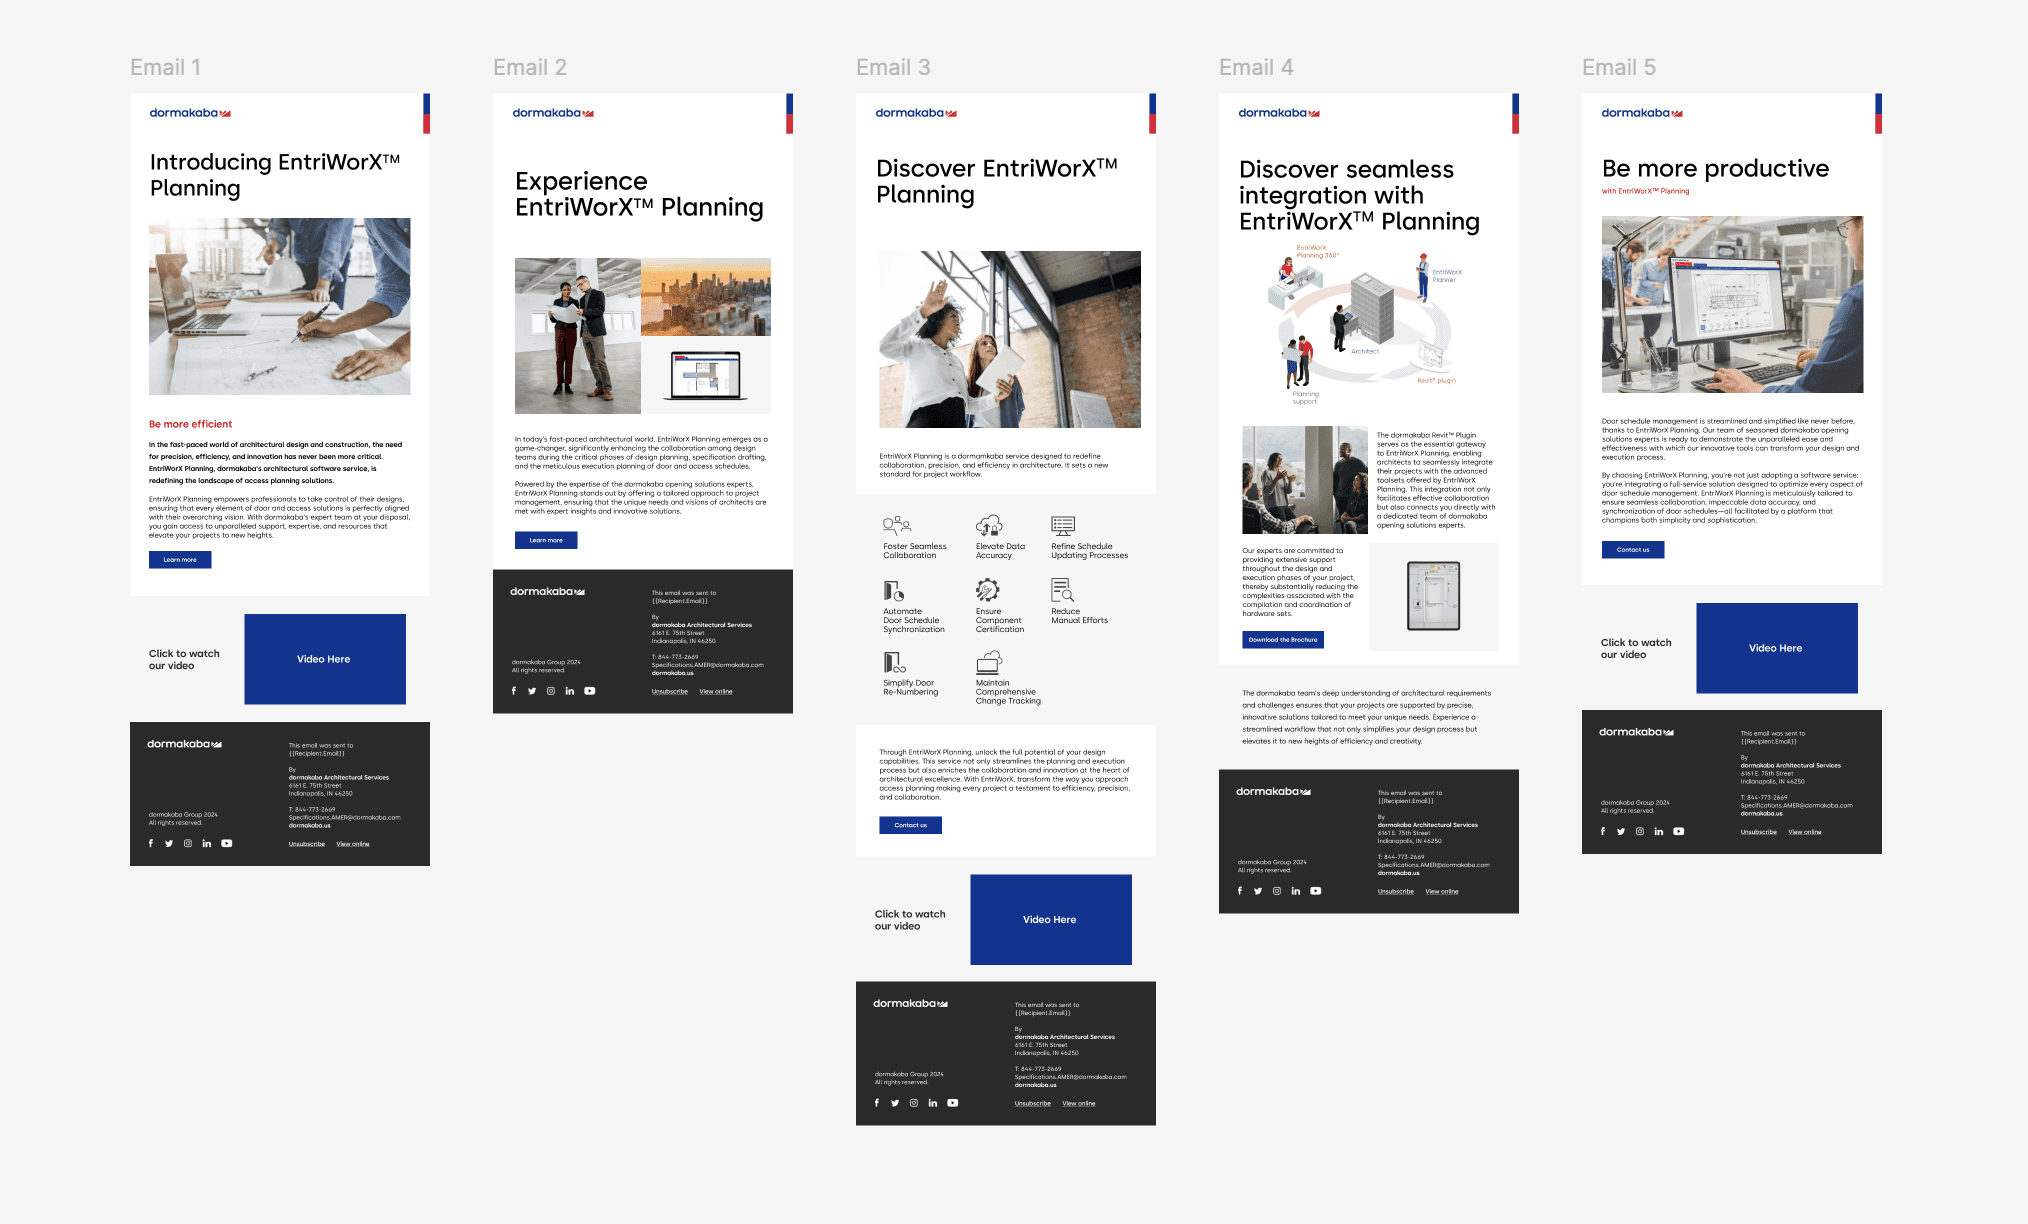Viewport: 2028px width, 1224px height.
Task: Click the LinkedIn icon in Email 1 footer
Action: (x=207, y=843)
